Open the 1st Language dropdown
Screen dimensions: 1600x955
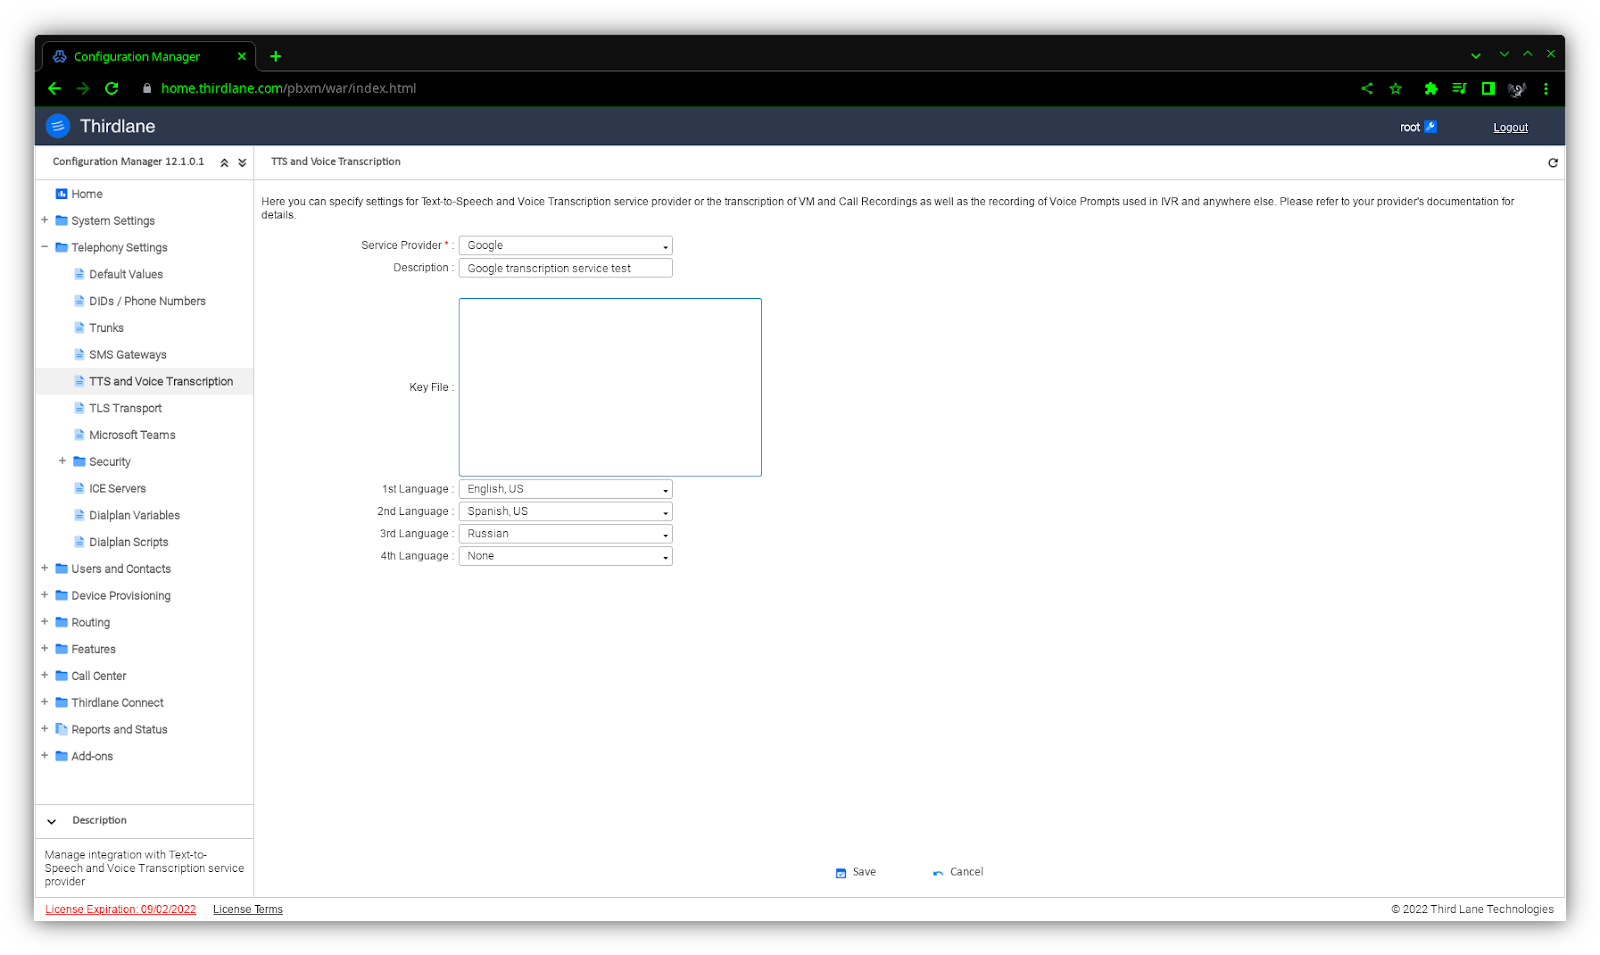click(x=566, y=489)
